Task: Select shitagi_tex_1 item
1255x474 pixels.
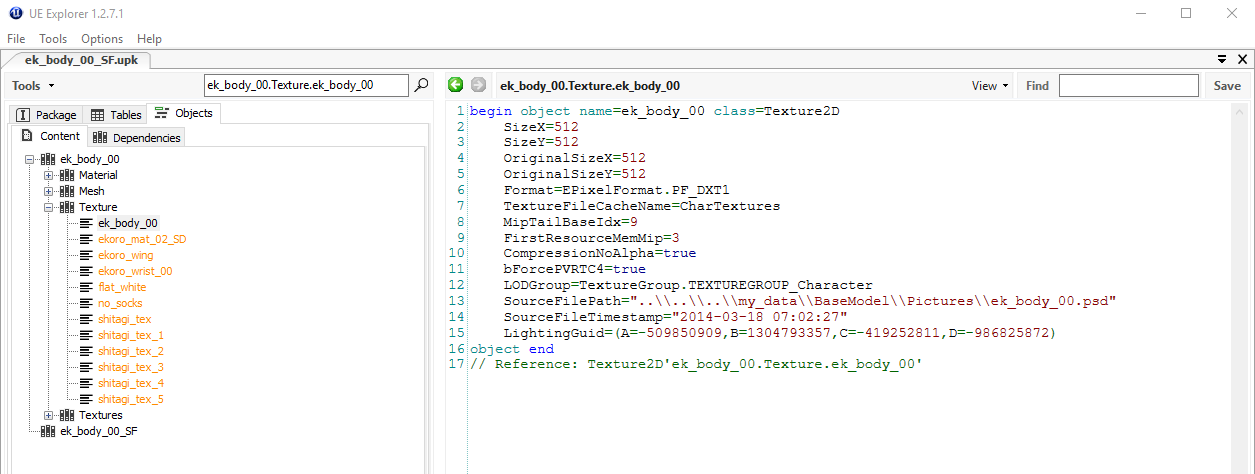Action: [x=130, y=335]
